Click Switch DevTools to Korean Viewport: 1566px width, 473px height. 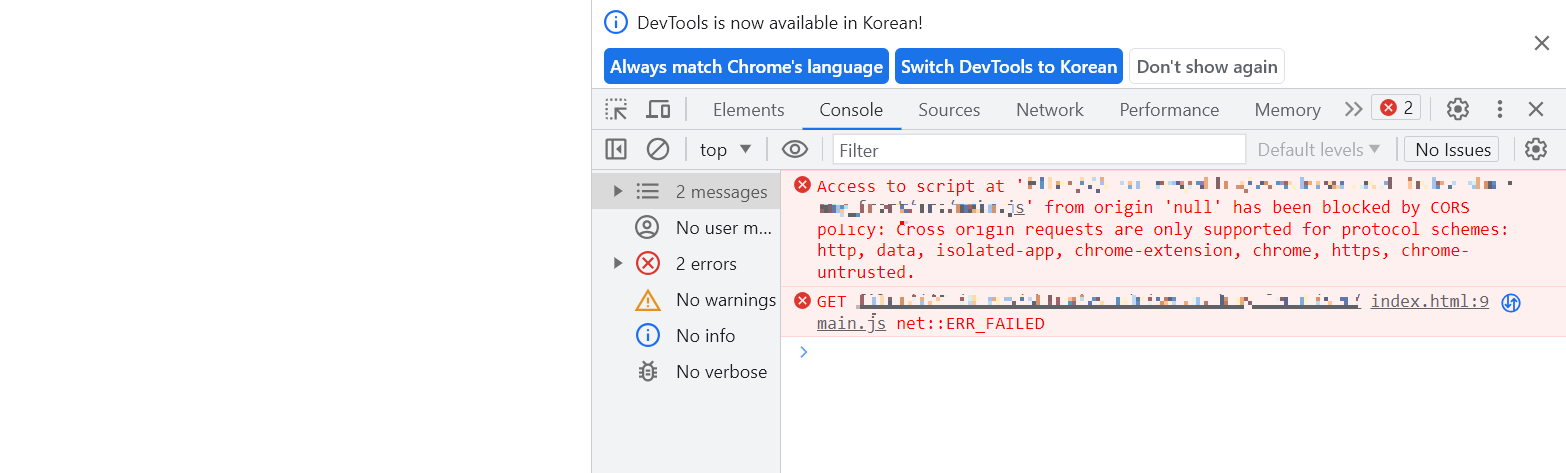point(1009,67)
